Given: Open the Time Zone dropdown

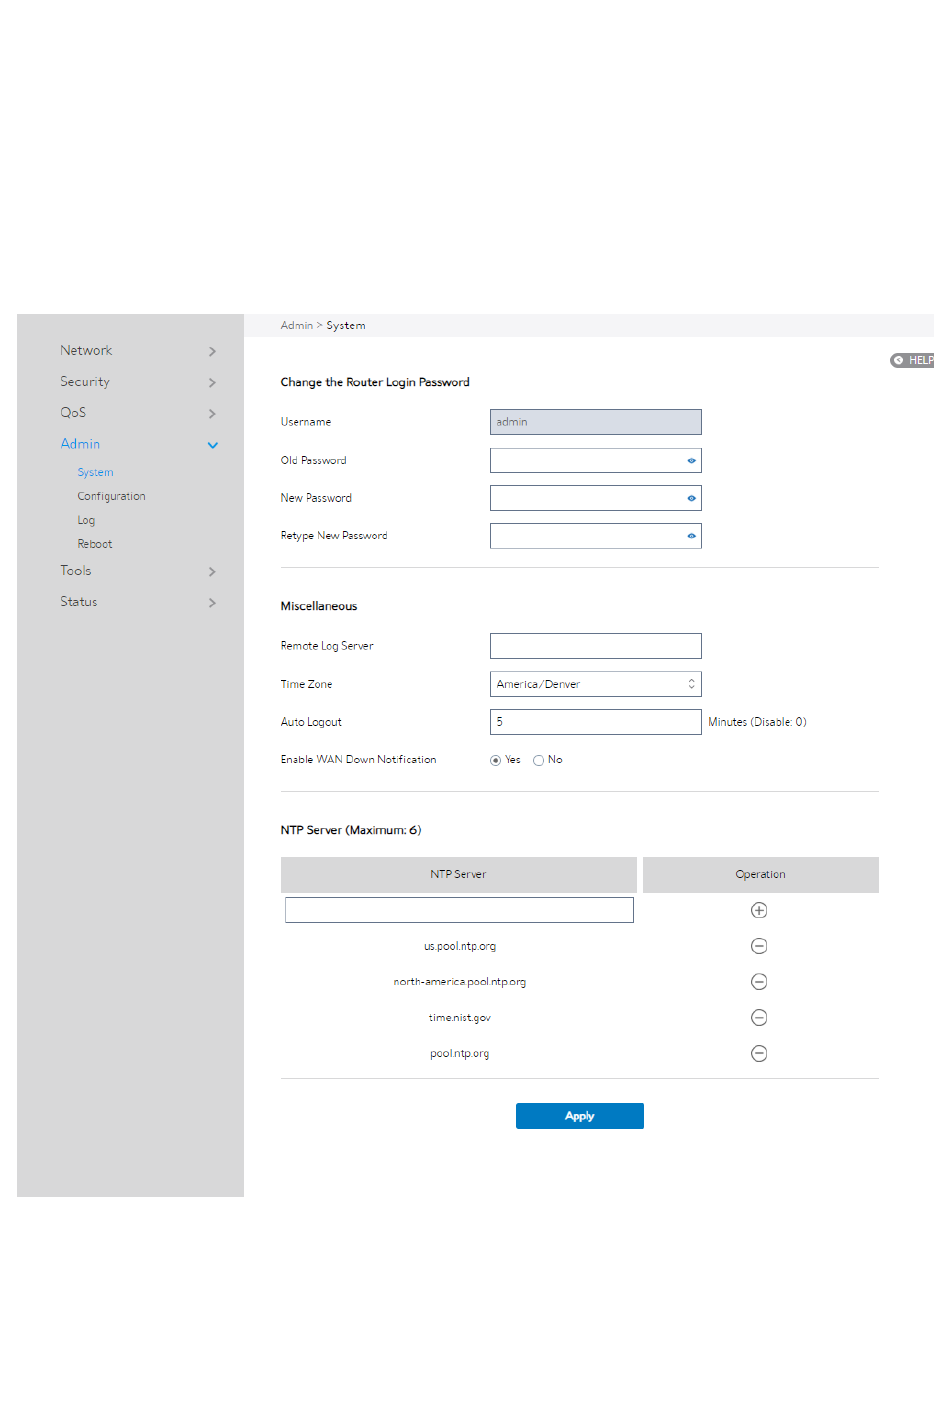Looking at the screenshot, I should coord(596,684).
